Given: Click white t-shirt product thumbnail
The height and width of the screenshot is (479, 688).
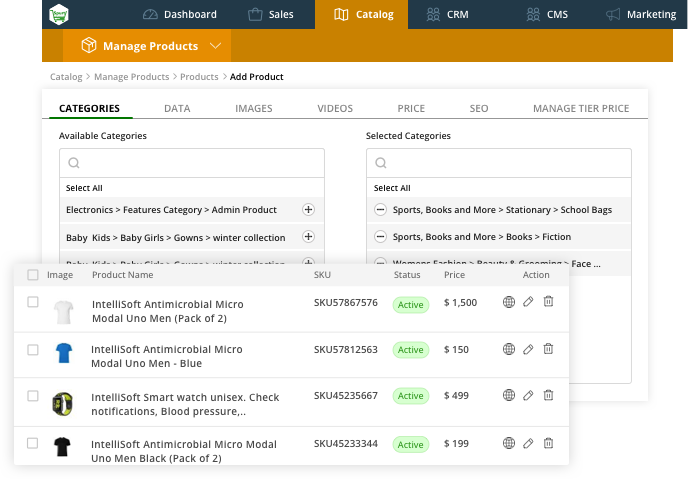Looking at the screenshot, I should (63, 312).
